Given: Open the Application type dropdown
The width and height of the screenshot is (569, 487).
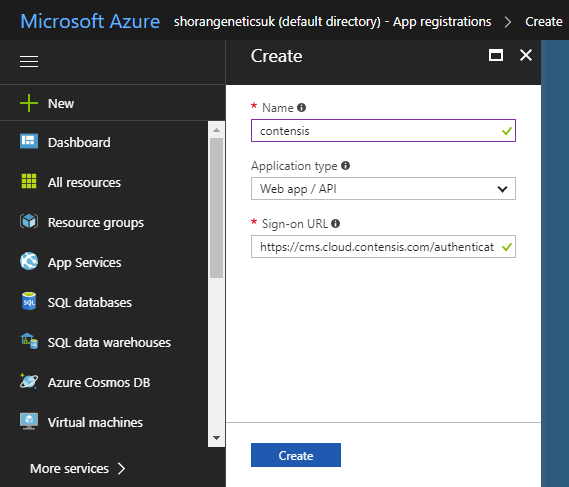Looking at the screenshot, I should 383,189.
